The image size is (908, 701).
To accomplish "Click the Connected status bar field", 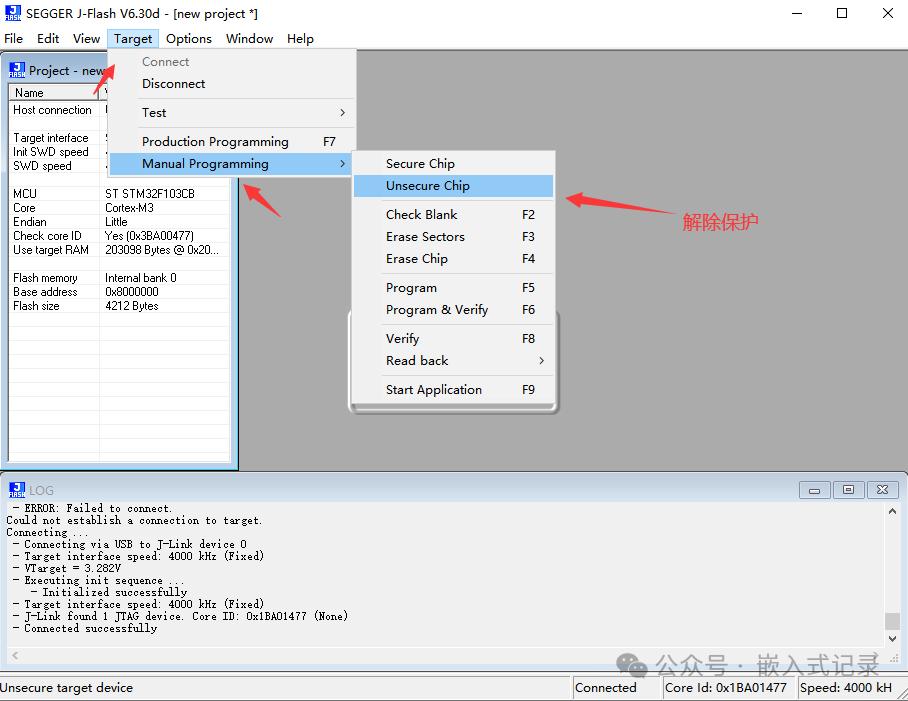I will pyautogui.click(x=617, y=688).
